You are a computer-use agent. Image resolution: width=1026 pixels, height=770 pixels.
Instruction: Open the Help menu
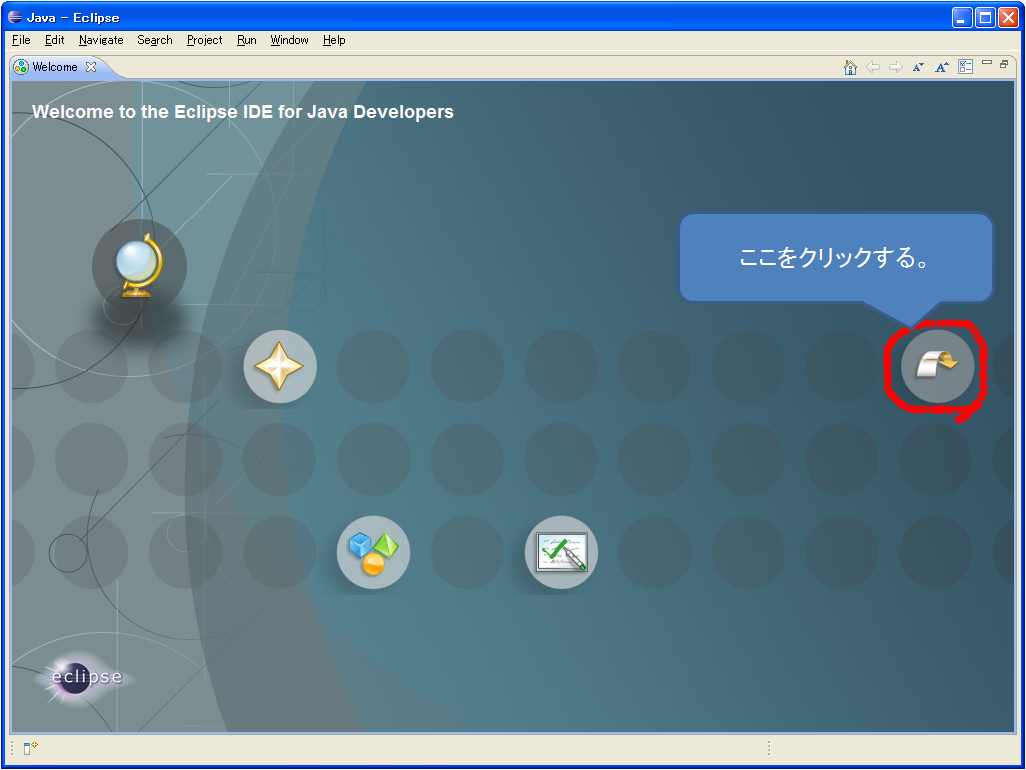334,40
